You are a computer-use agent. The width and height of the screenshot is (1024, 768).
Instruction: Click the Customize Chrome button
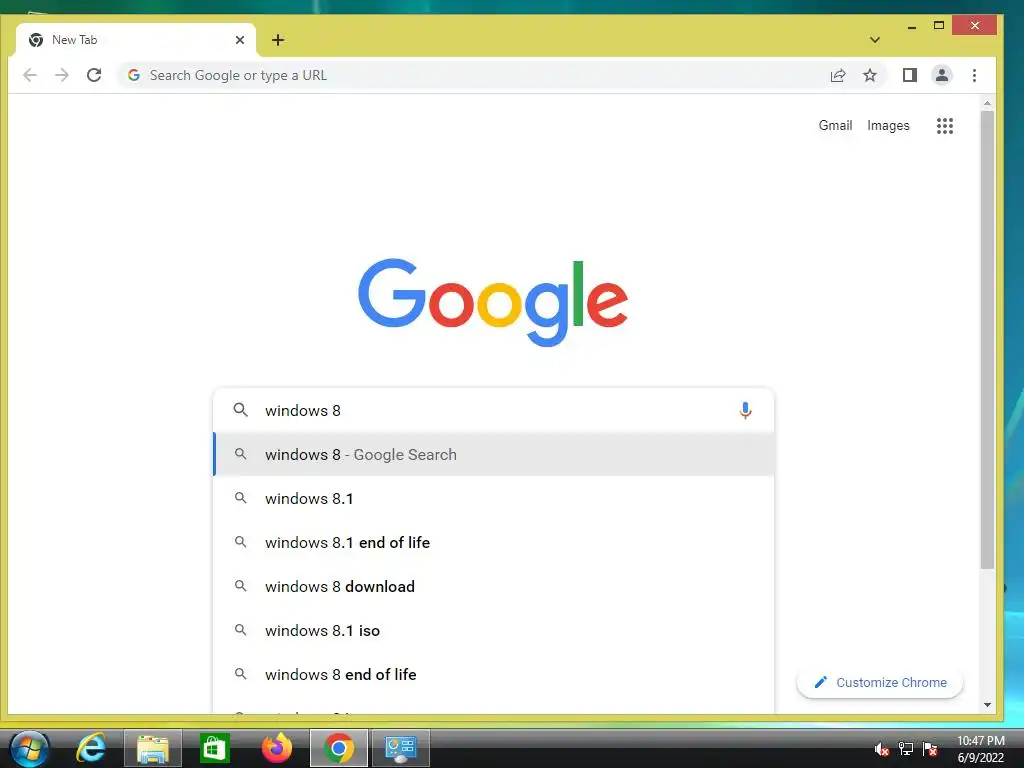880,682
